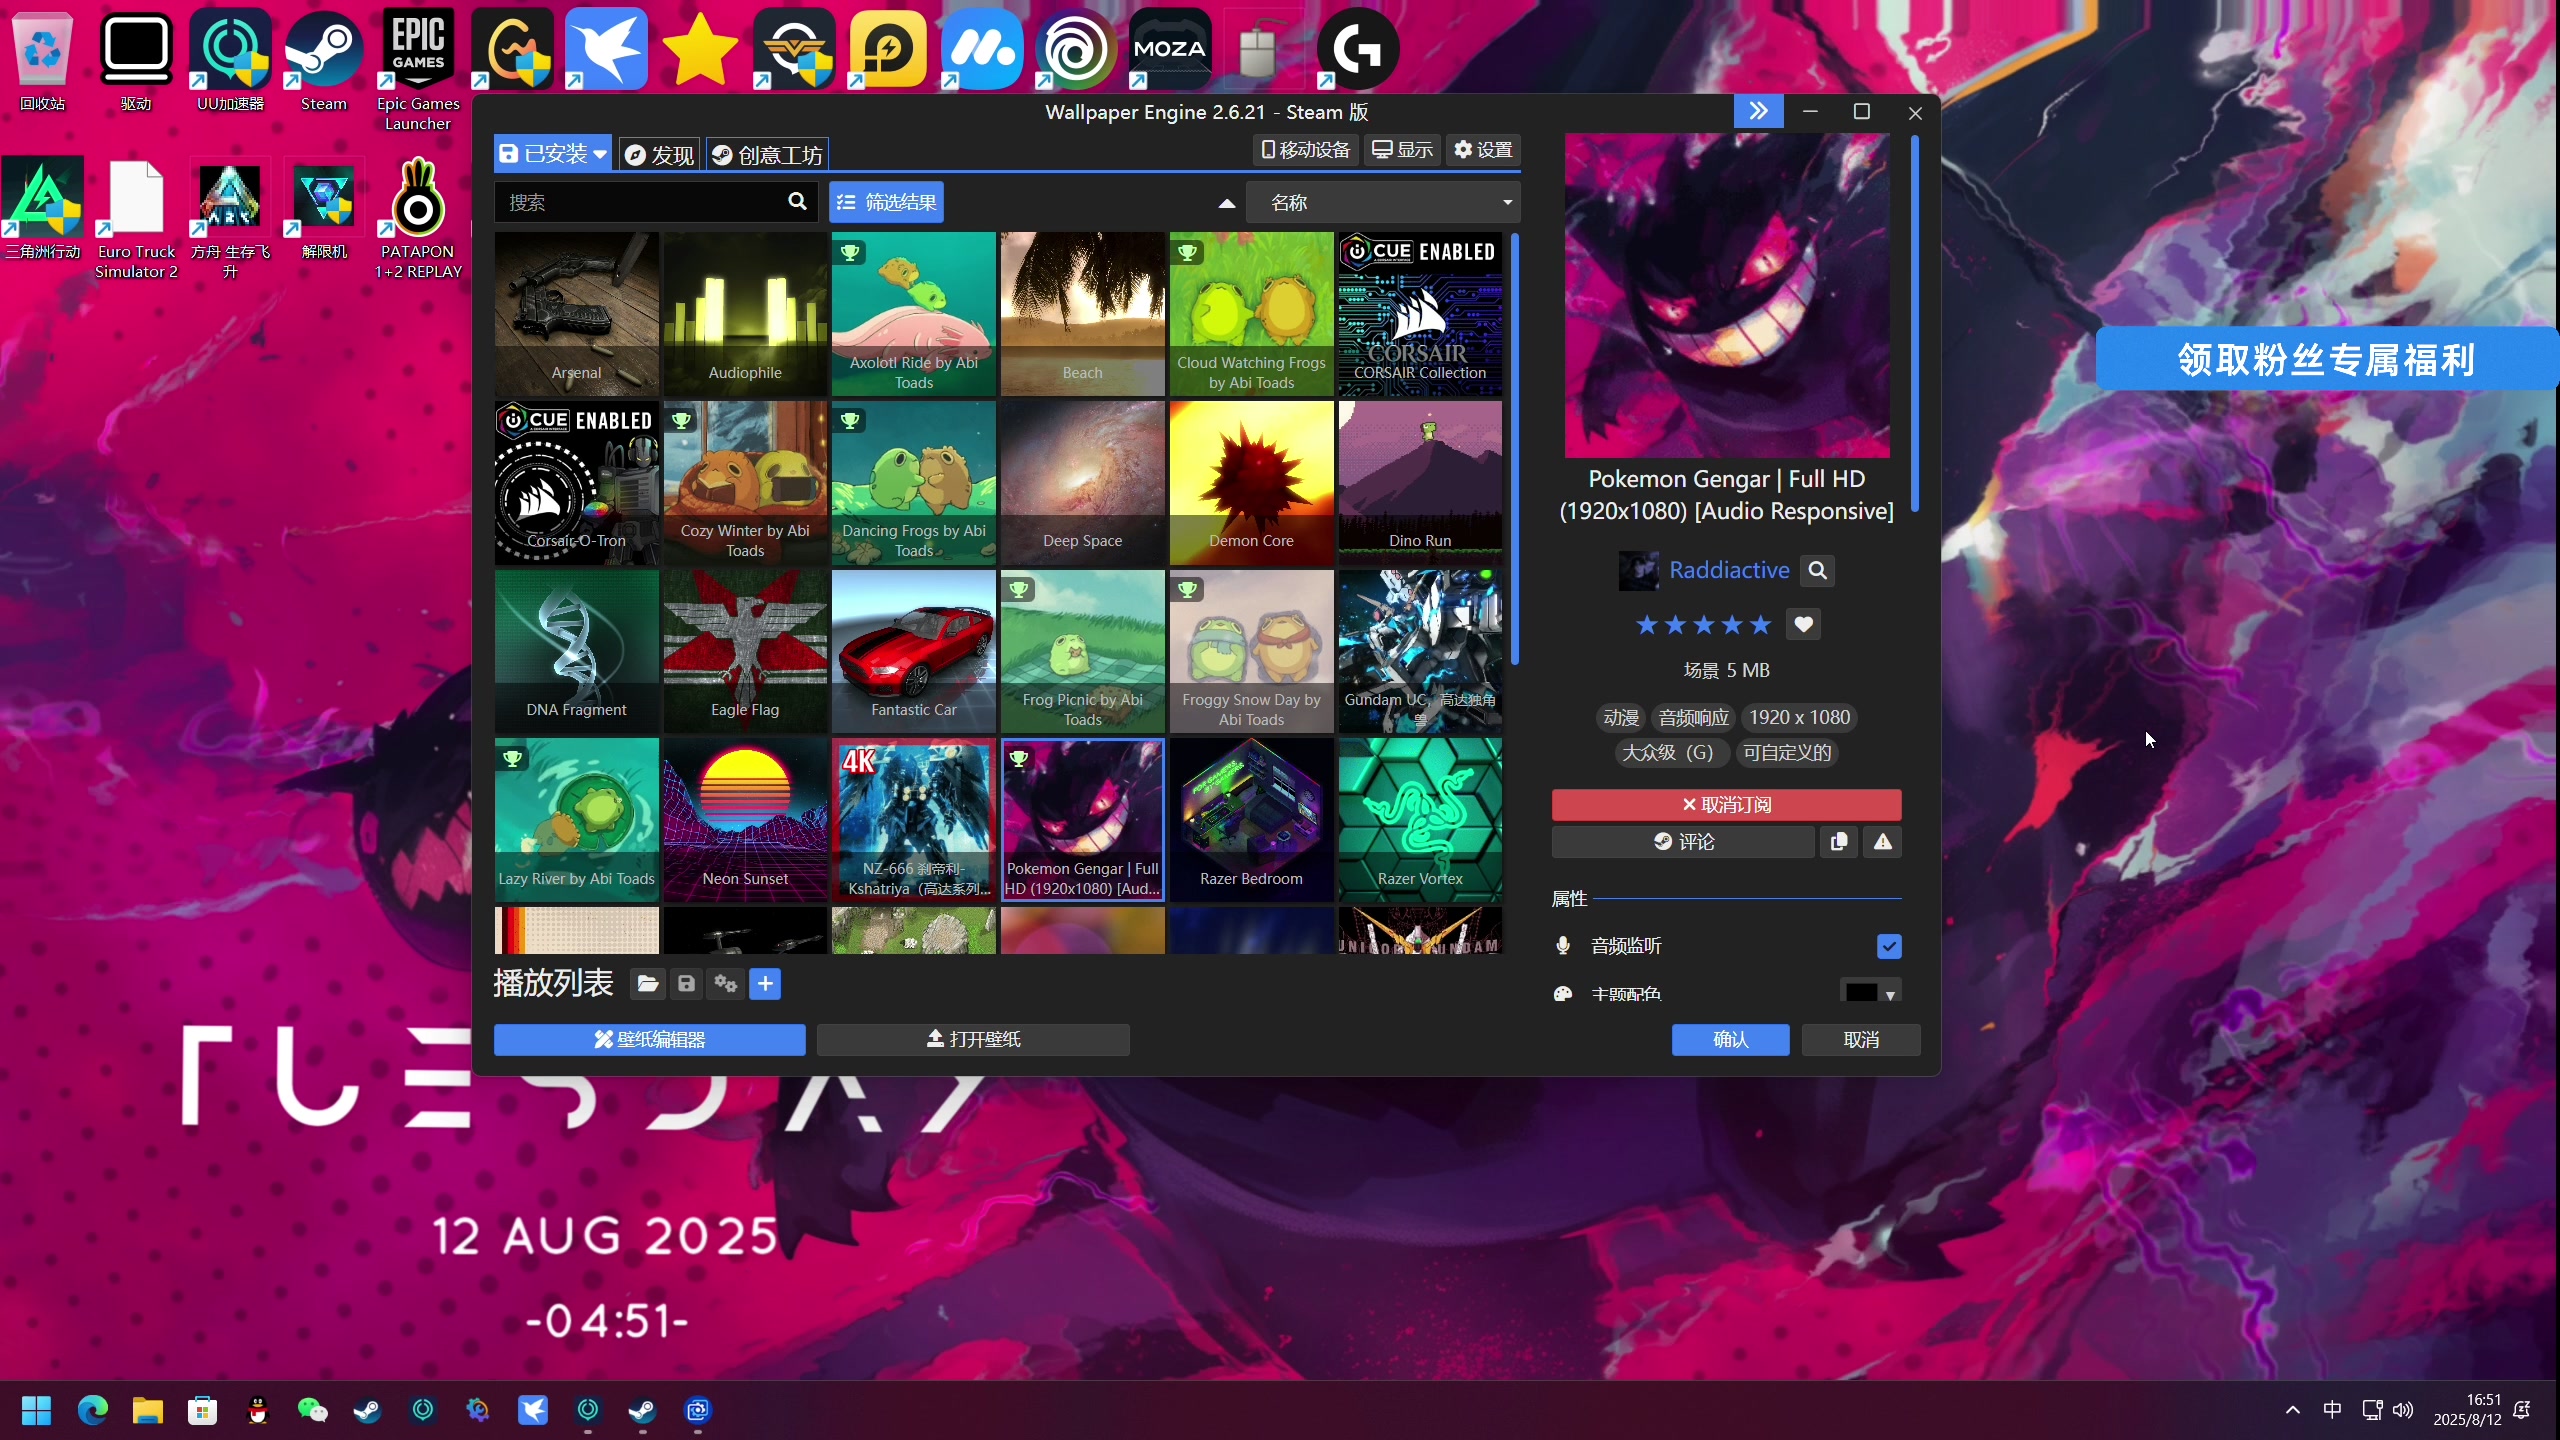2560x1440 pixels.
Task: Open the 回收站 recycle bin
Action: pos(42,60)
